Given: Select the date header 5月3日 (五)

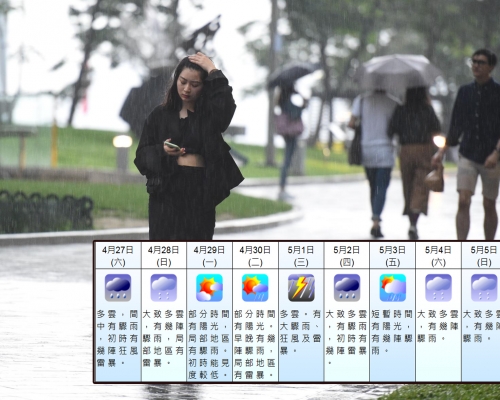Looking at the screenshot, I should [393, 256].
